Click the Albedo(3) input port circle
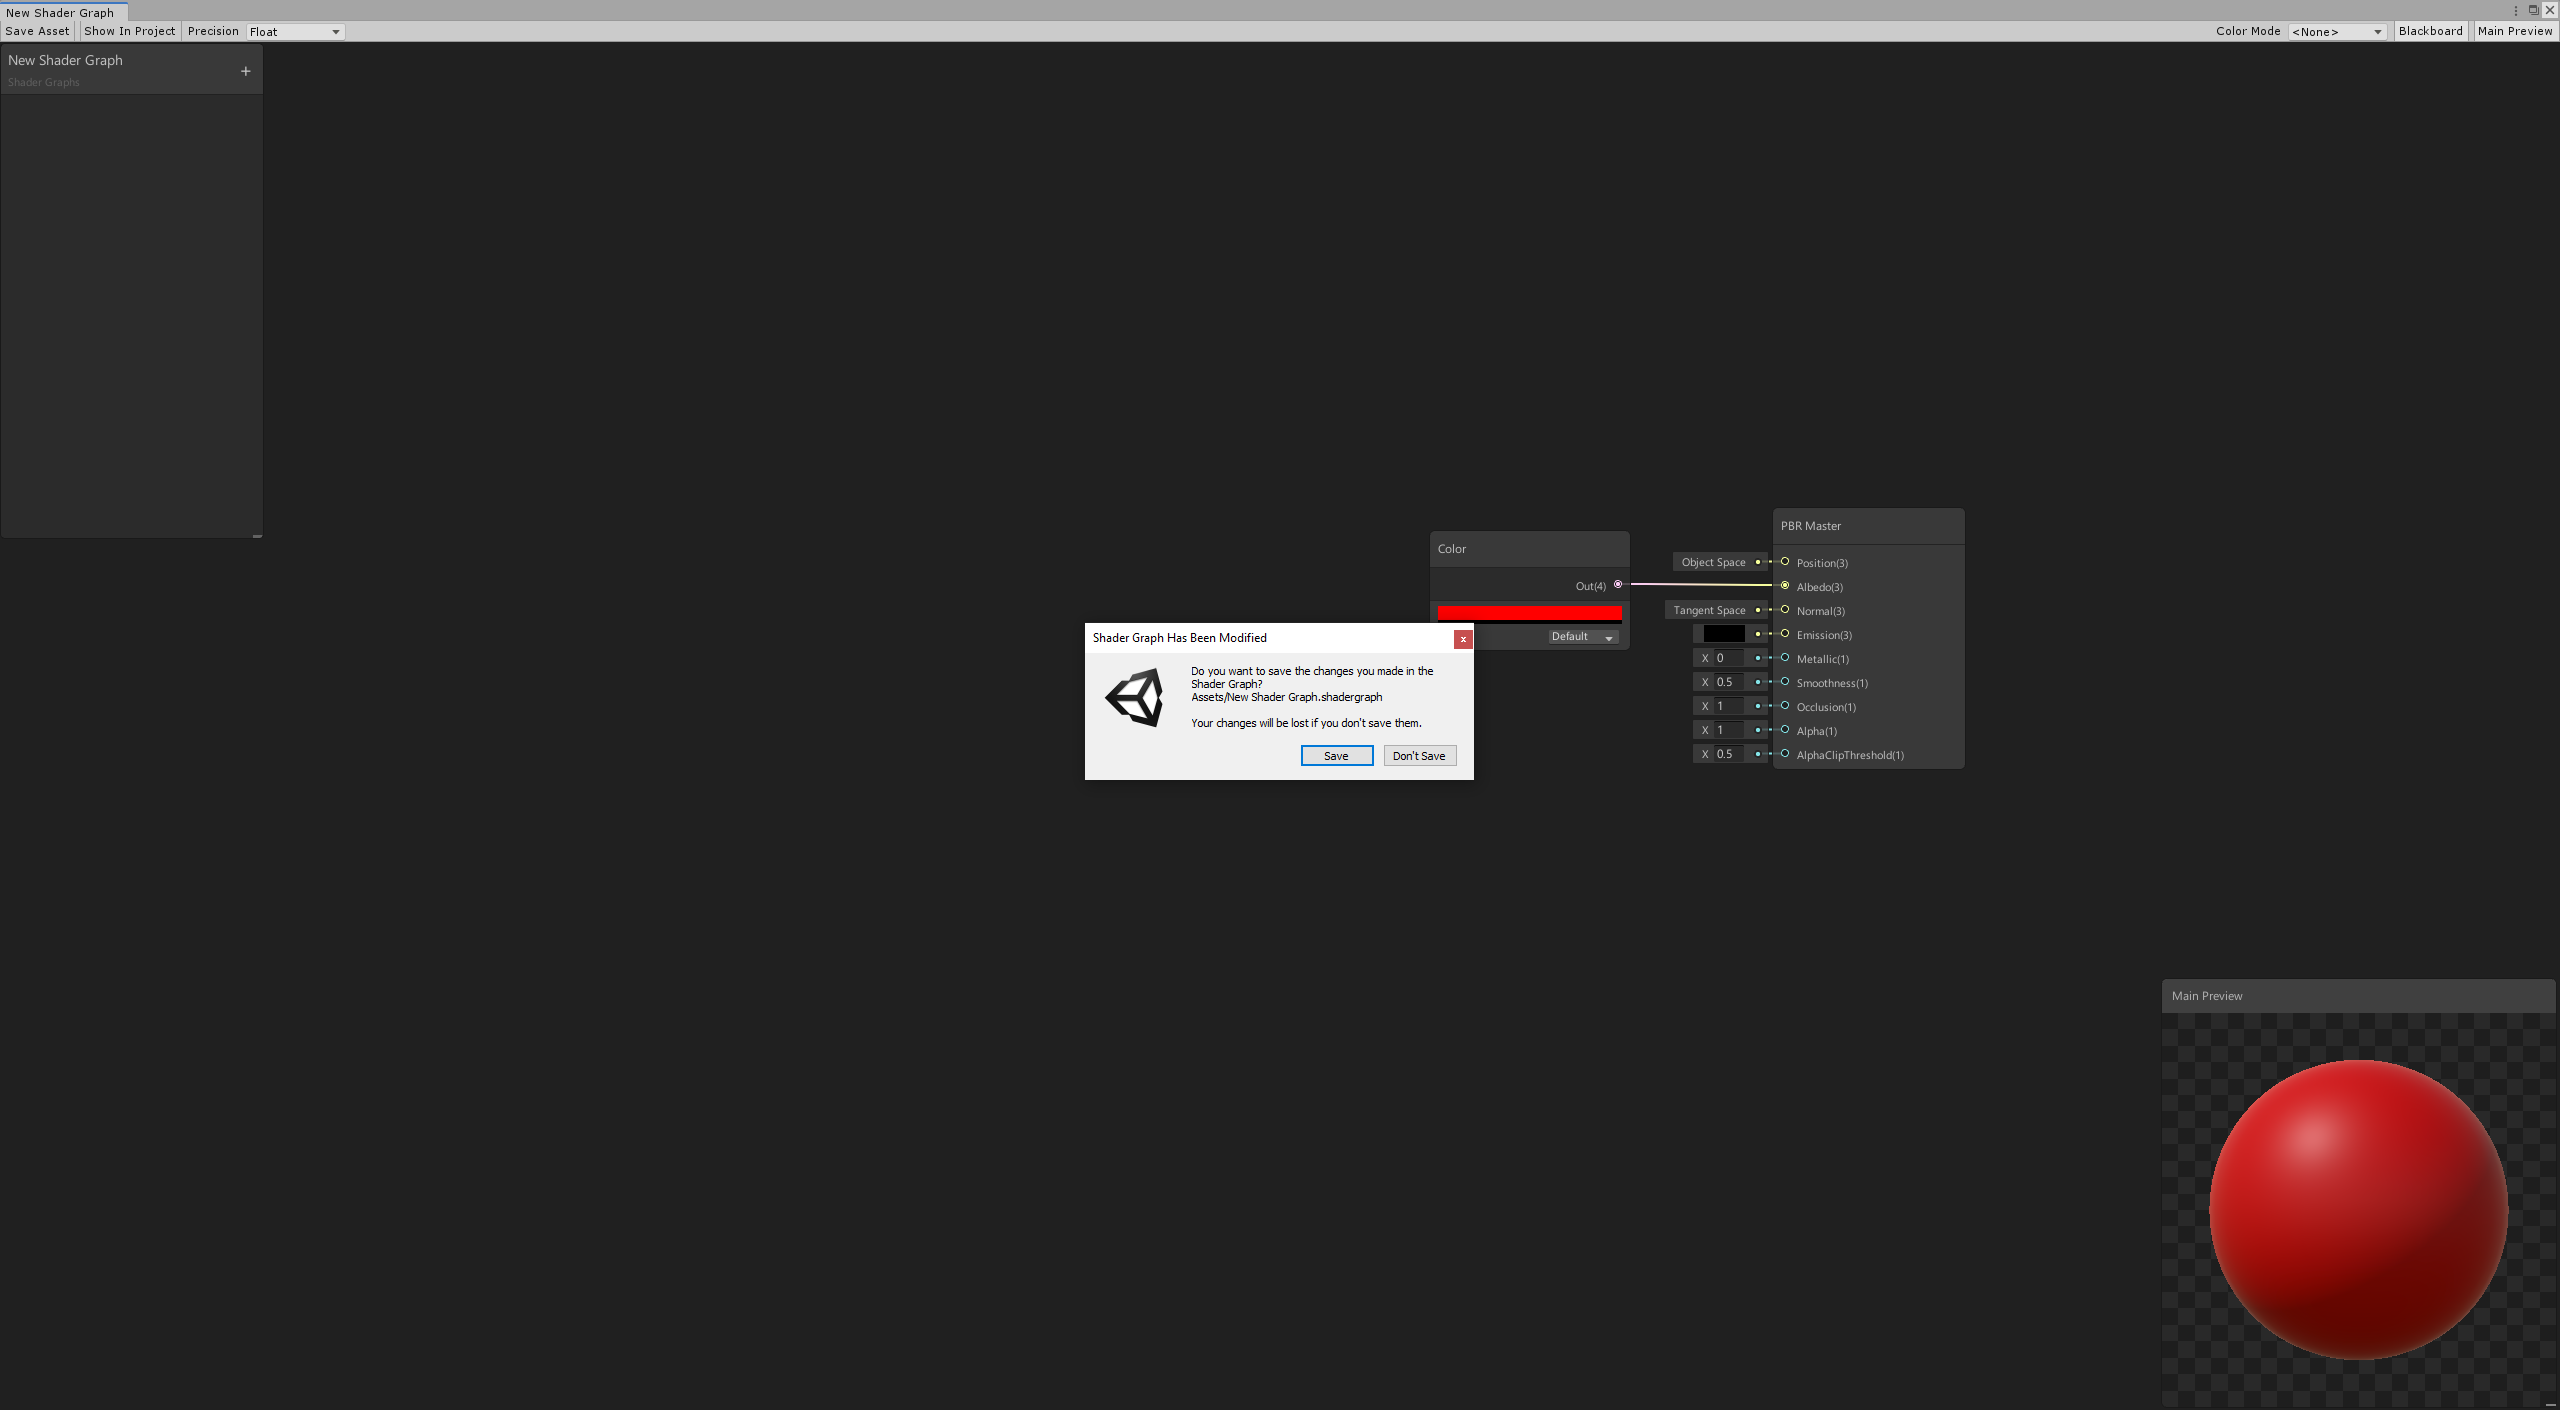The width and height of the screenshot is (2560, 1410). 1785,586
